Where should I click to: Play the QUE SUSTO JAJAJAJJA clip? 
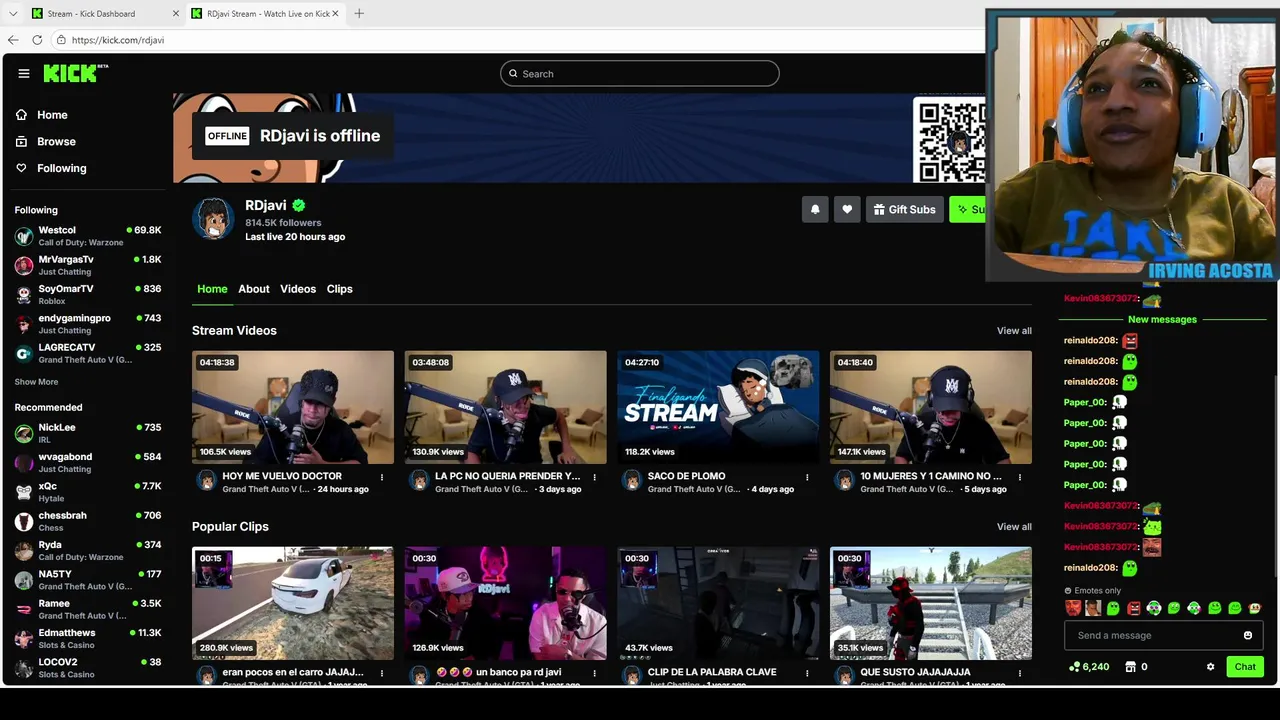tap(930, 603)
